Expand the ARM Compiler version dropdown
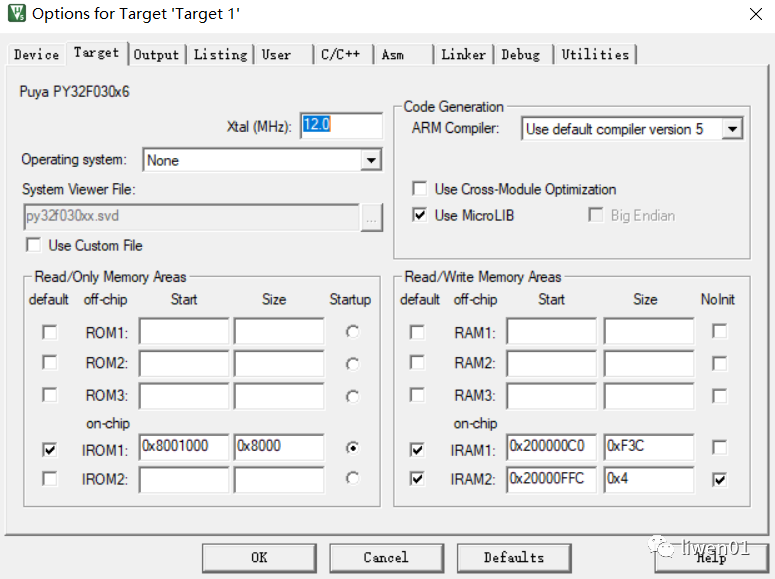The image size is (775, 579). tap(732, 129)
